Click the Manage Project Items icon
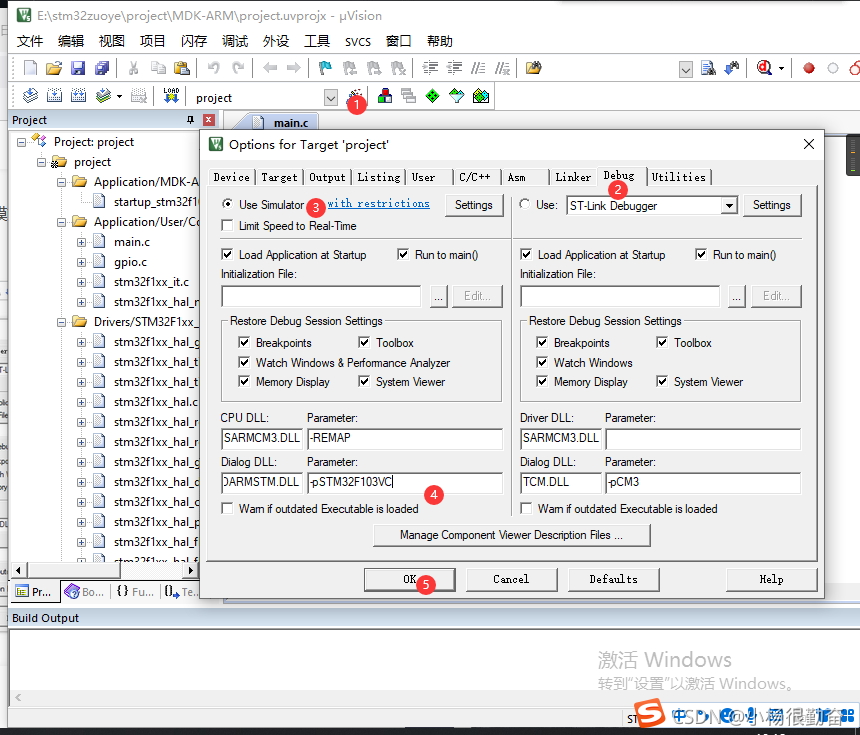Image resolution: width=860 pixels, height=735 pixels. coord(384,96)
